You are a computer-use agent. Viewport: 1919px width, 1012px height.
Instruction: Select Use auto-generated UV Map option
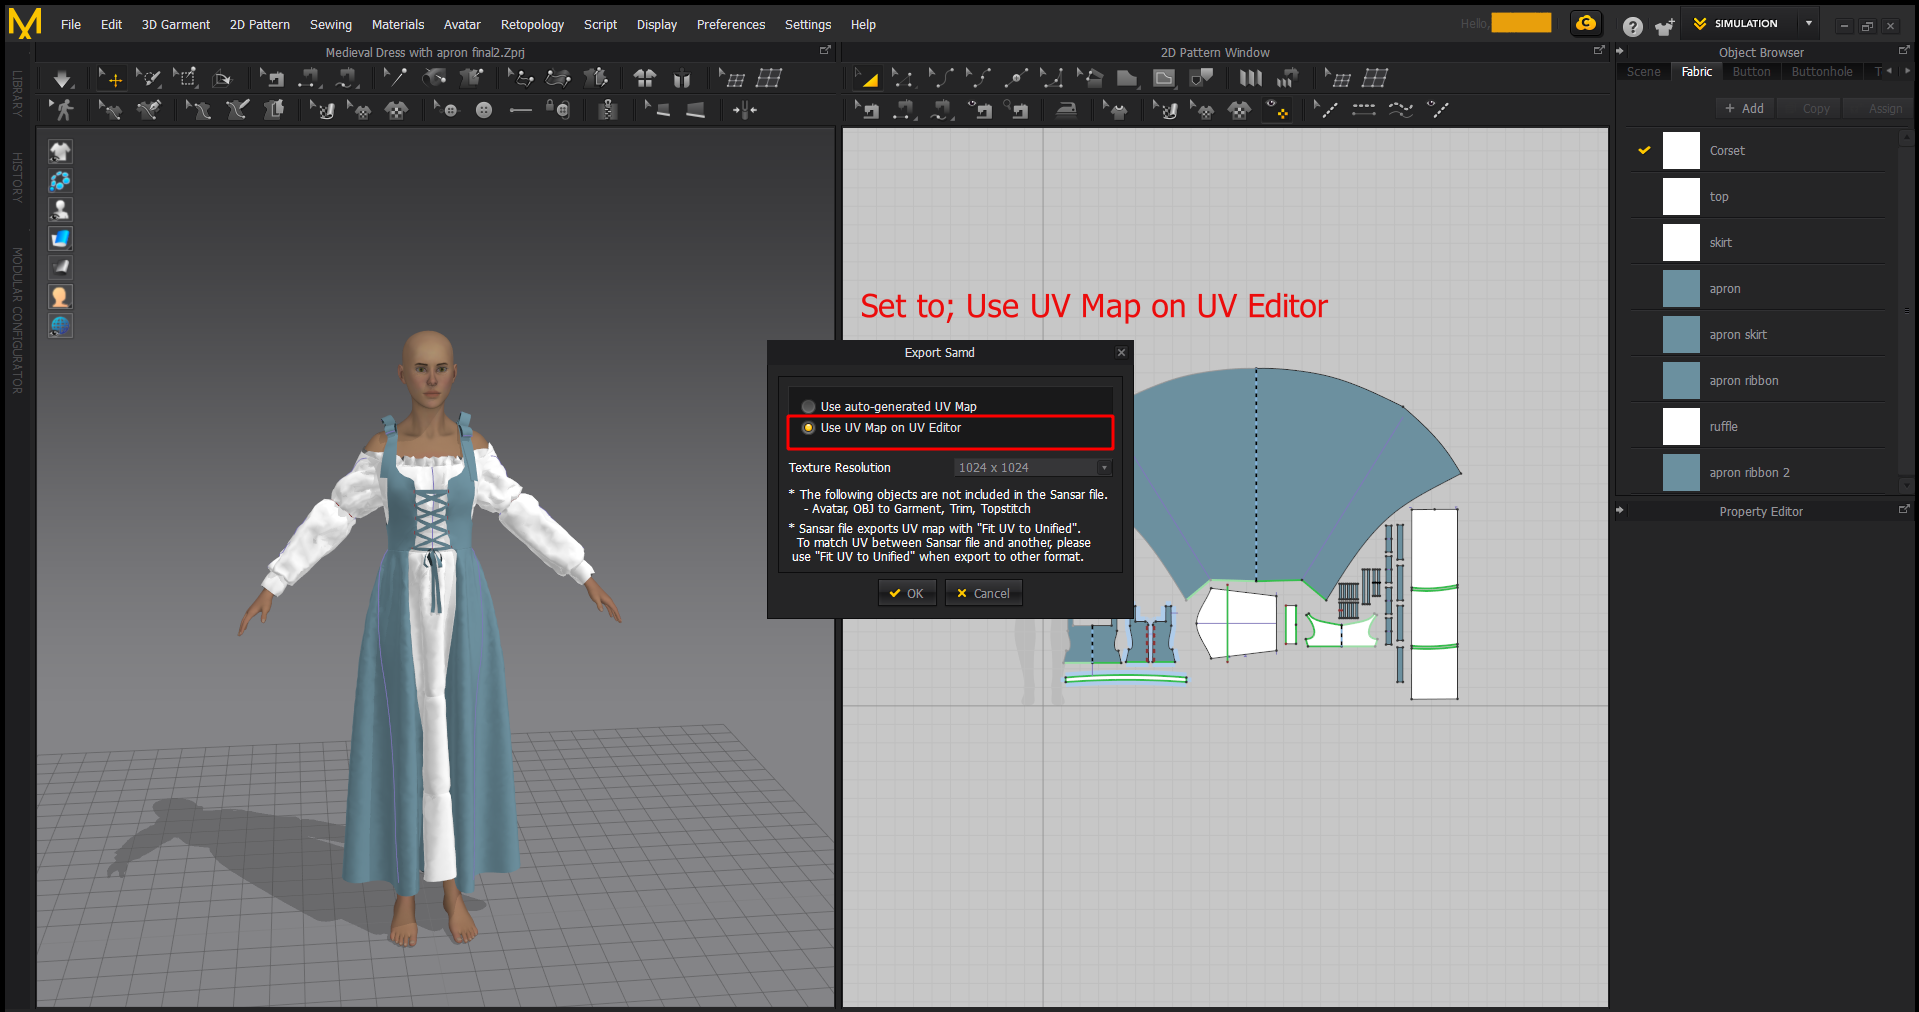click(x=809, y=407)
